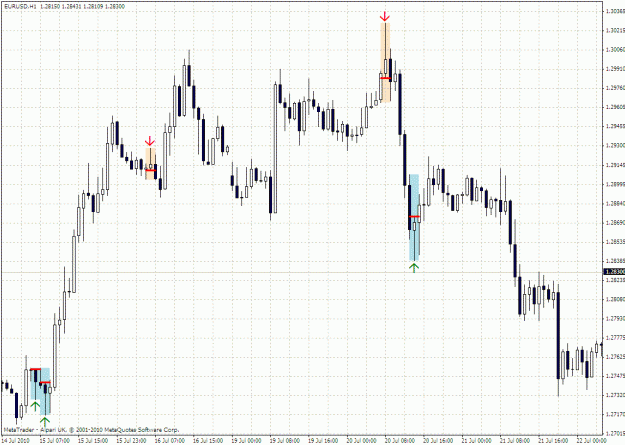Click the EURUSD,H1 chart title text
This screenshot has height=445, width=625.
tap(20, 7)
